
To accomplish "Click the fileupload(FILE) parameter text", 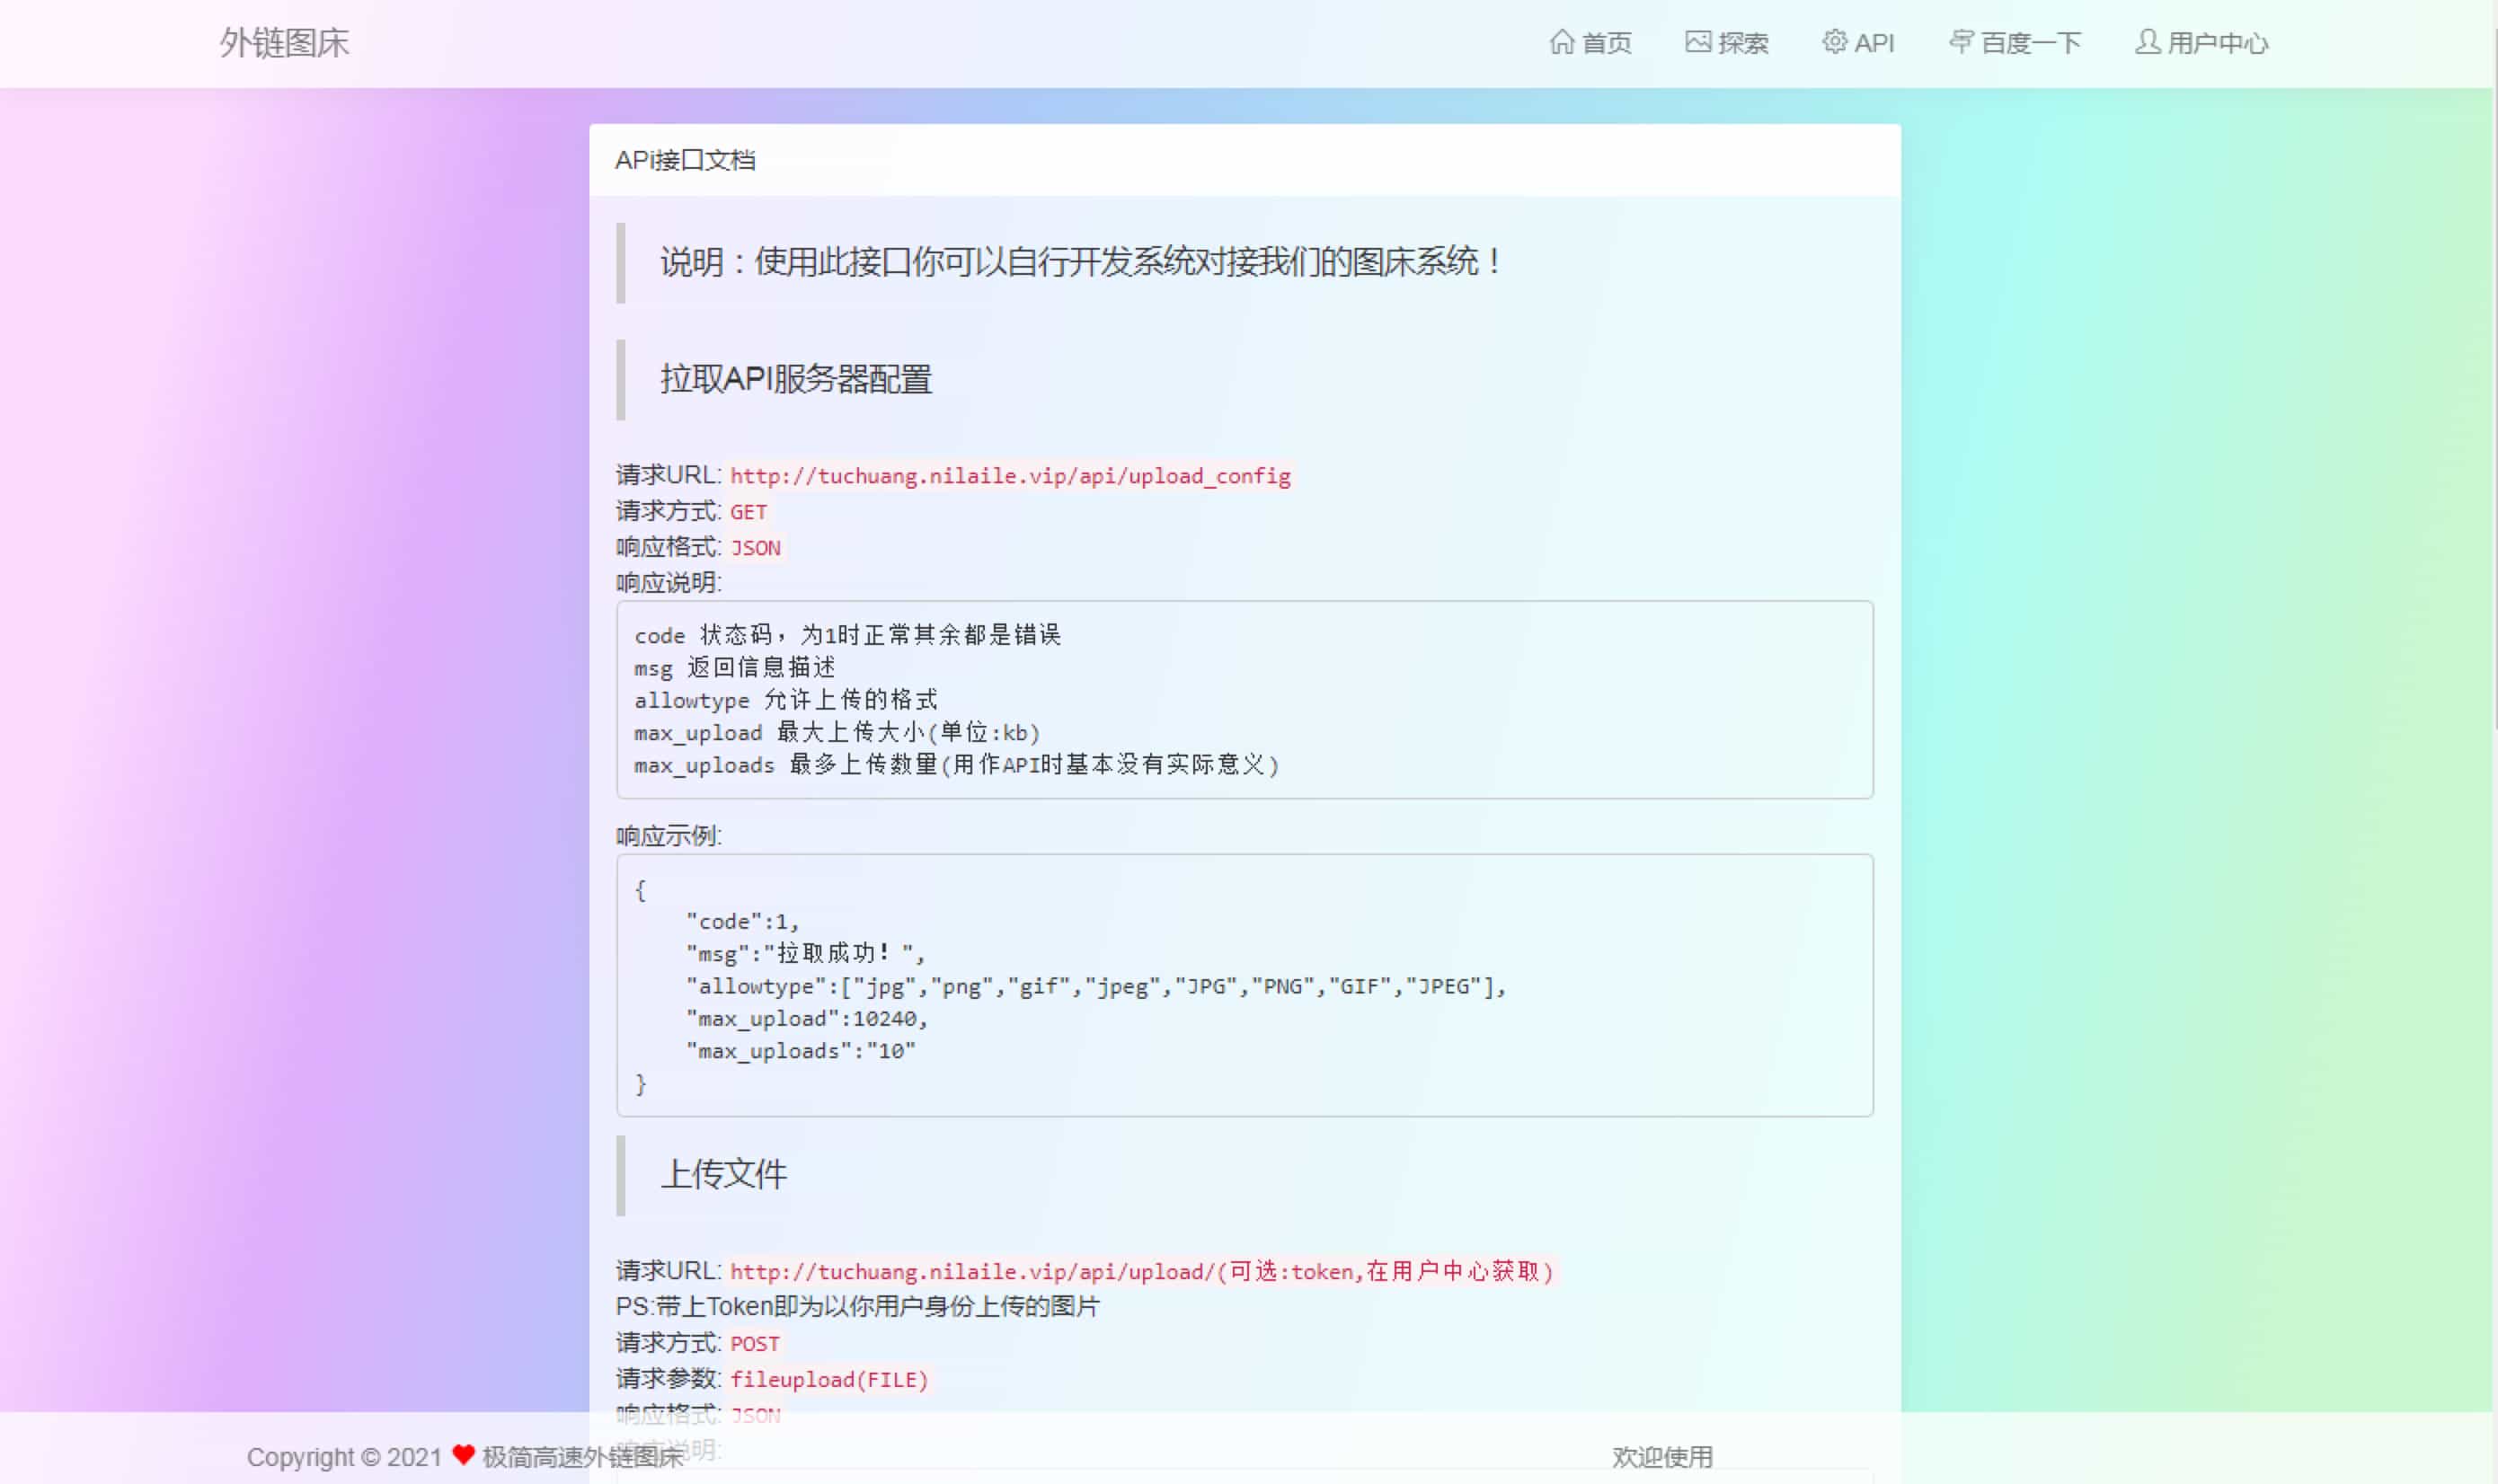I will (x=829, y=1379).
